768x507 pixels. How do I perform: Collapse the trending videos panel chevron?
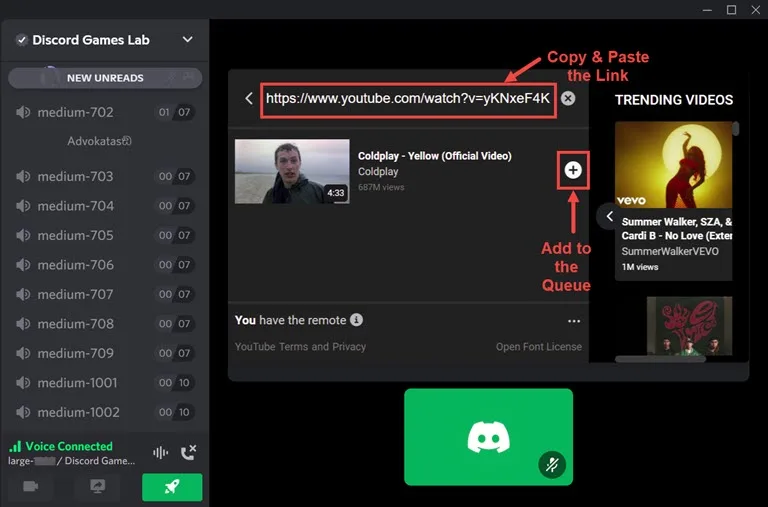(609, 216)
